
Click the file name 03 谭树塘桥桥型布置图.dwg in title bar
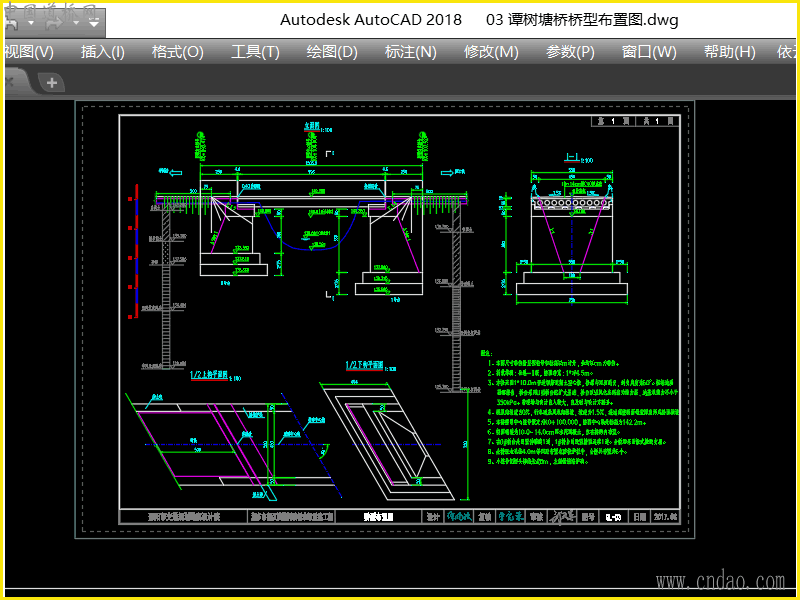point(582,20)
